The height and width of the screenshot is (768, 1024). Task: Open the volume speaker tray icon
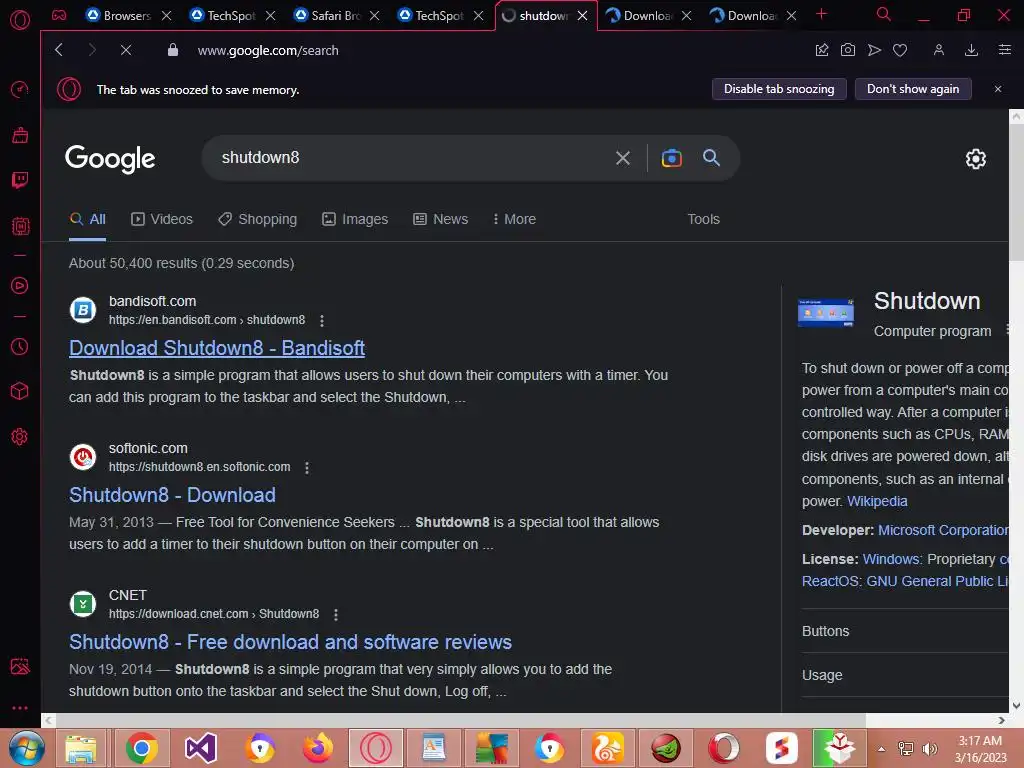point(929,749)
